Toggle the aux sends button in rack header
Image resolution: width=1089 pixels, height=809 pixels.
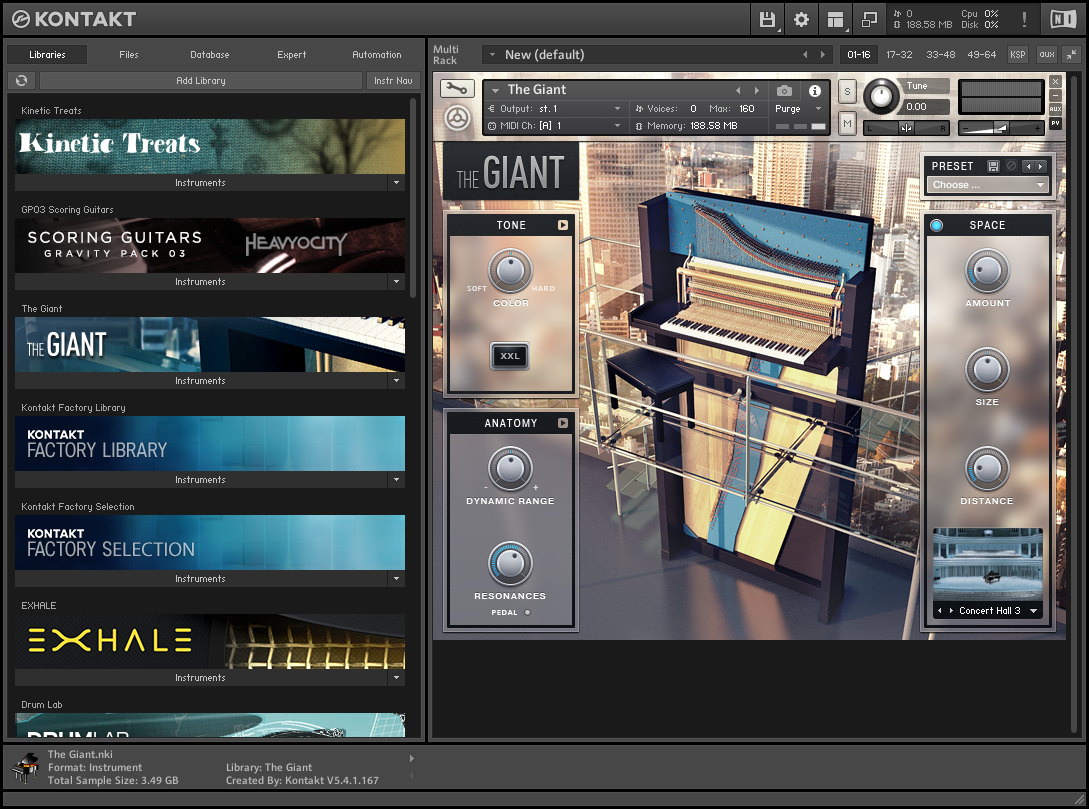(1047, 54)
